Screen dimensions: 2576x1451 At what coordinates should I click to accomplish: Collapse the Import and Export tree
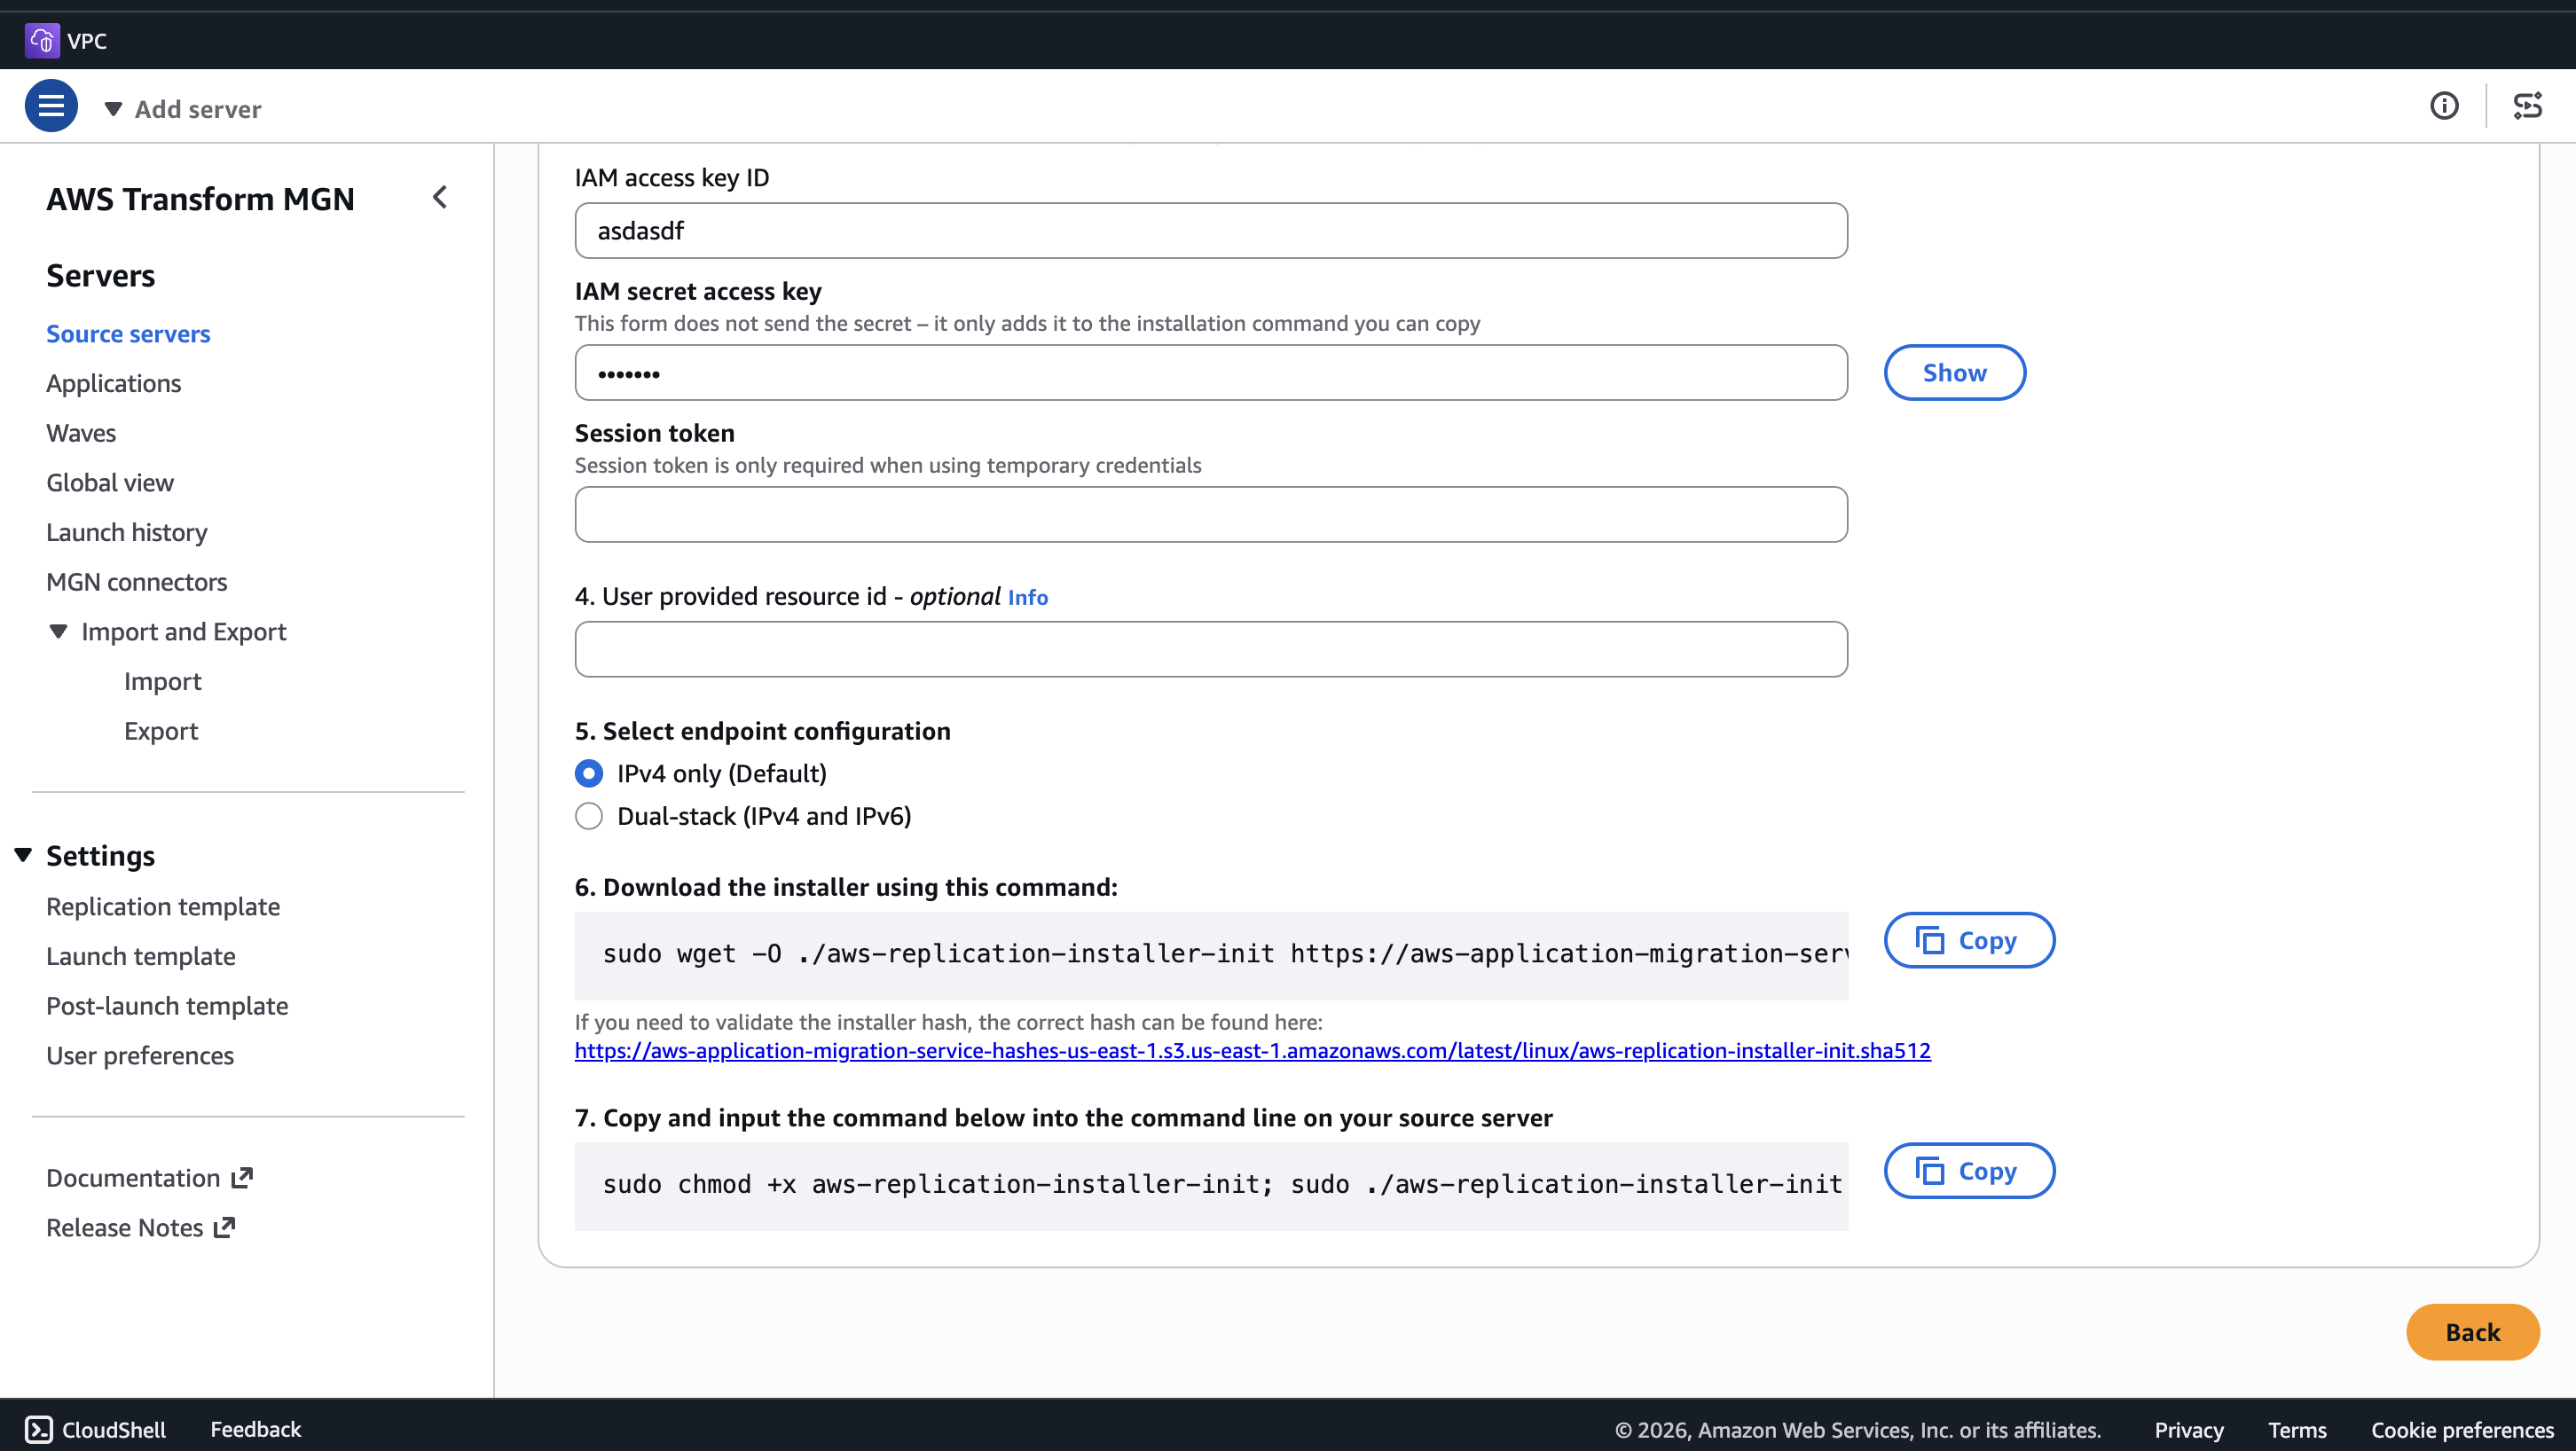tap(58, 631)
